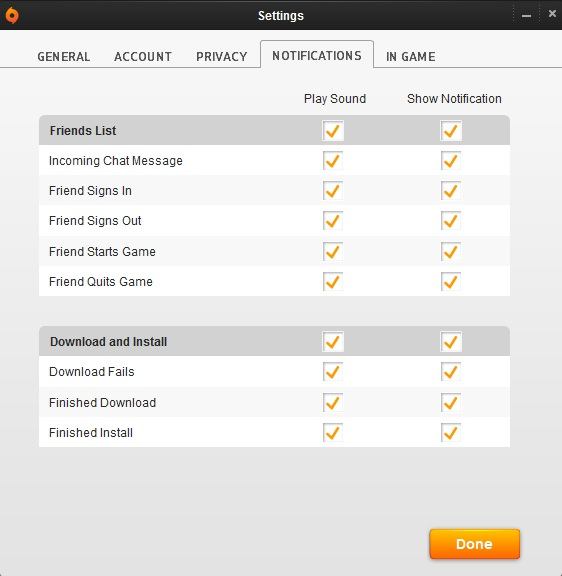Image resolution: width=562 pixels, height=576 pixels.
Task: Disable Show Notification for Friend Starts Game
Action: coord(451,252)
